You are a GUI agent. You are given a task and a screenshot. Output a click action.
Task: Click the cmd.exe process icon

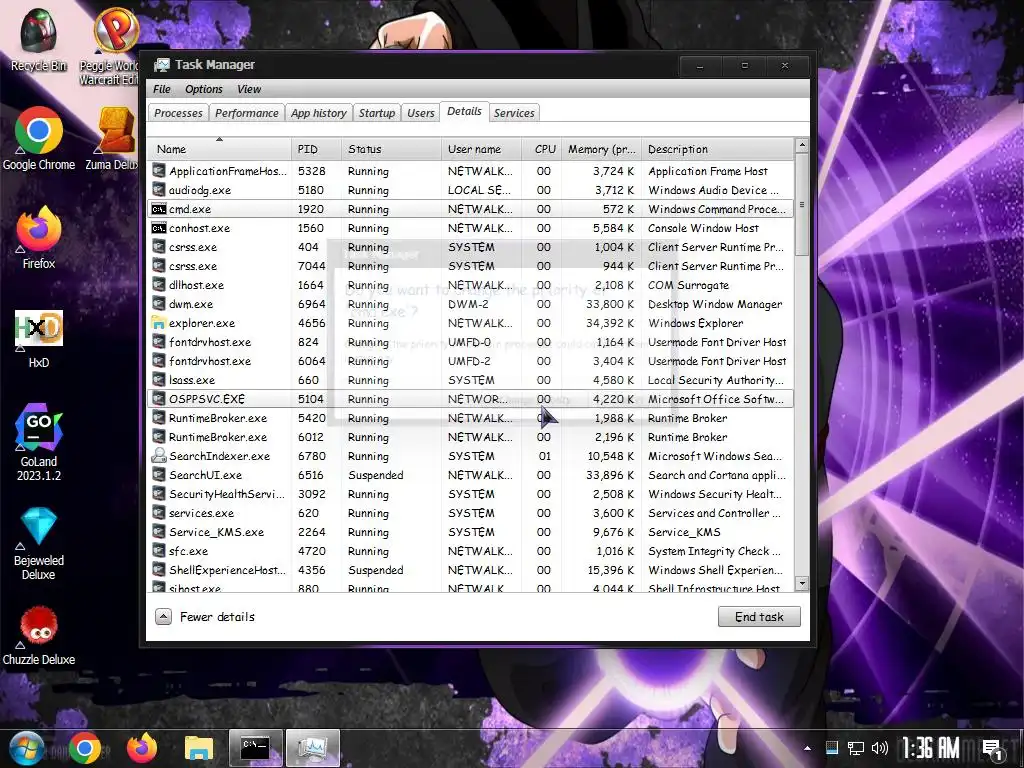pyautogui.click(x=159, y=209)
